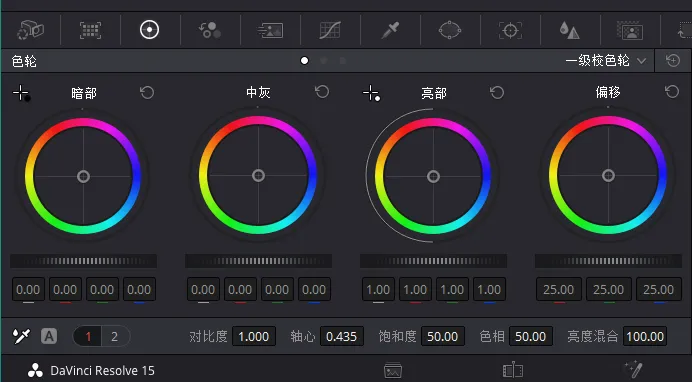Click 偏移 green channel value 25.00

609,289
